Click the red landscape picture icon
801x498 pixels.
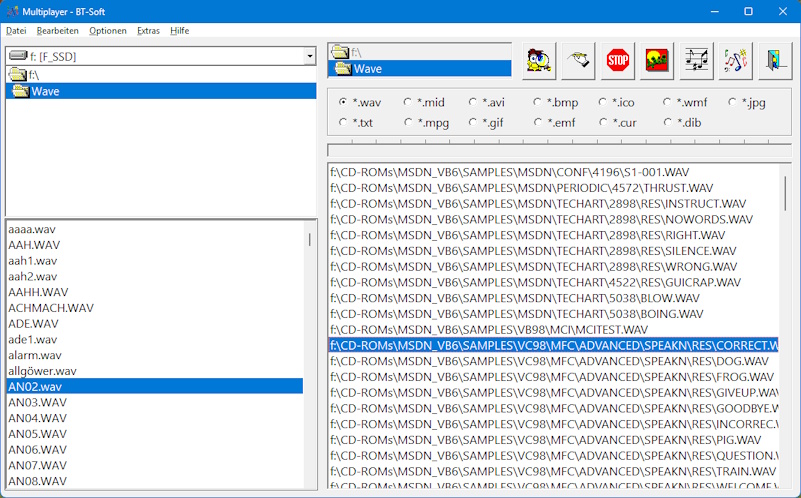pos(657,61)
